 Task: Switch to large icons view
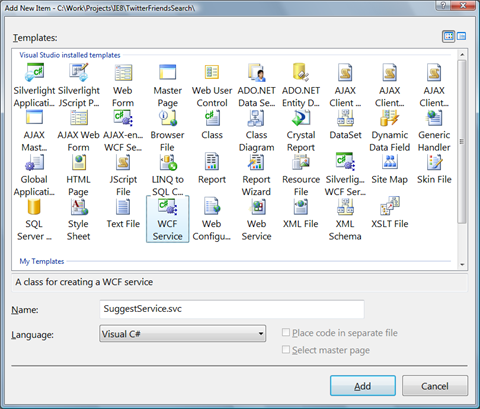tap(449, 36)
